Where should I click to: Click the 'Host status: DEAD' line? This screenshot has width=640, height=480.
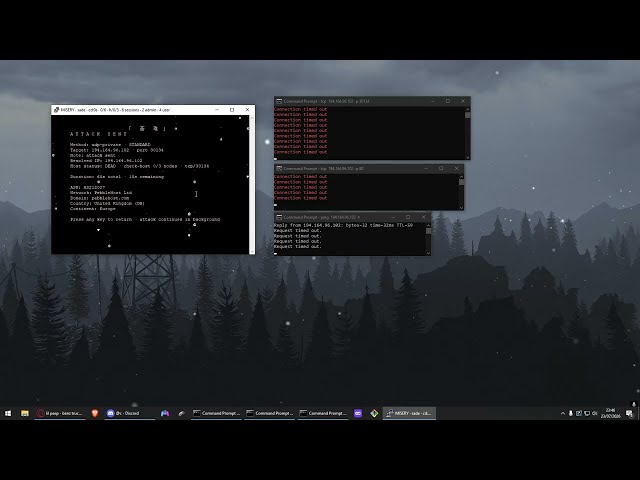tap(139, 166)
